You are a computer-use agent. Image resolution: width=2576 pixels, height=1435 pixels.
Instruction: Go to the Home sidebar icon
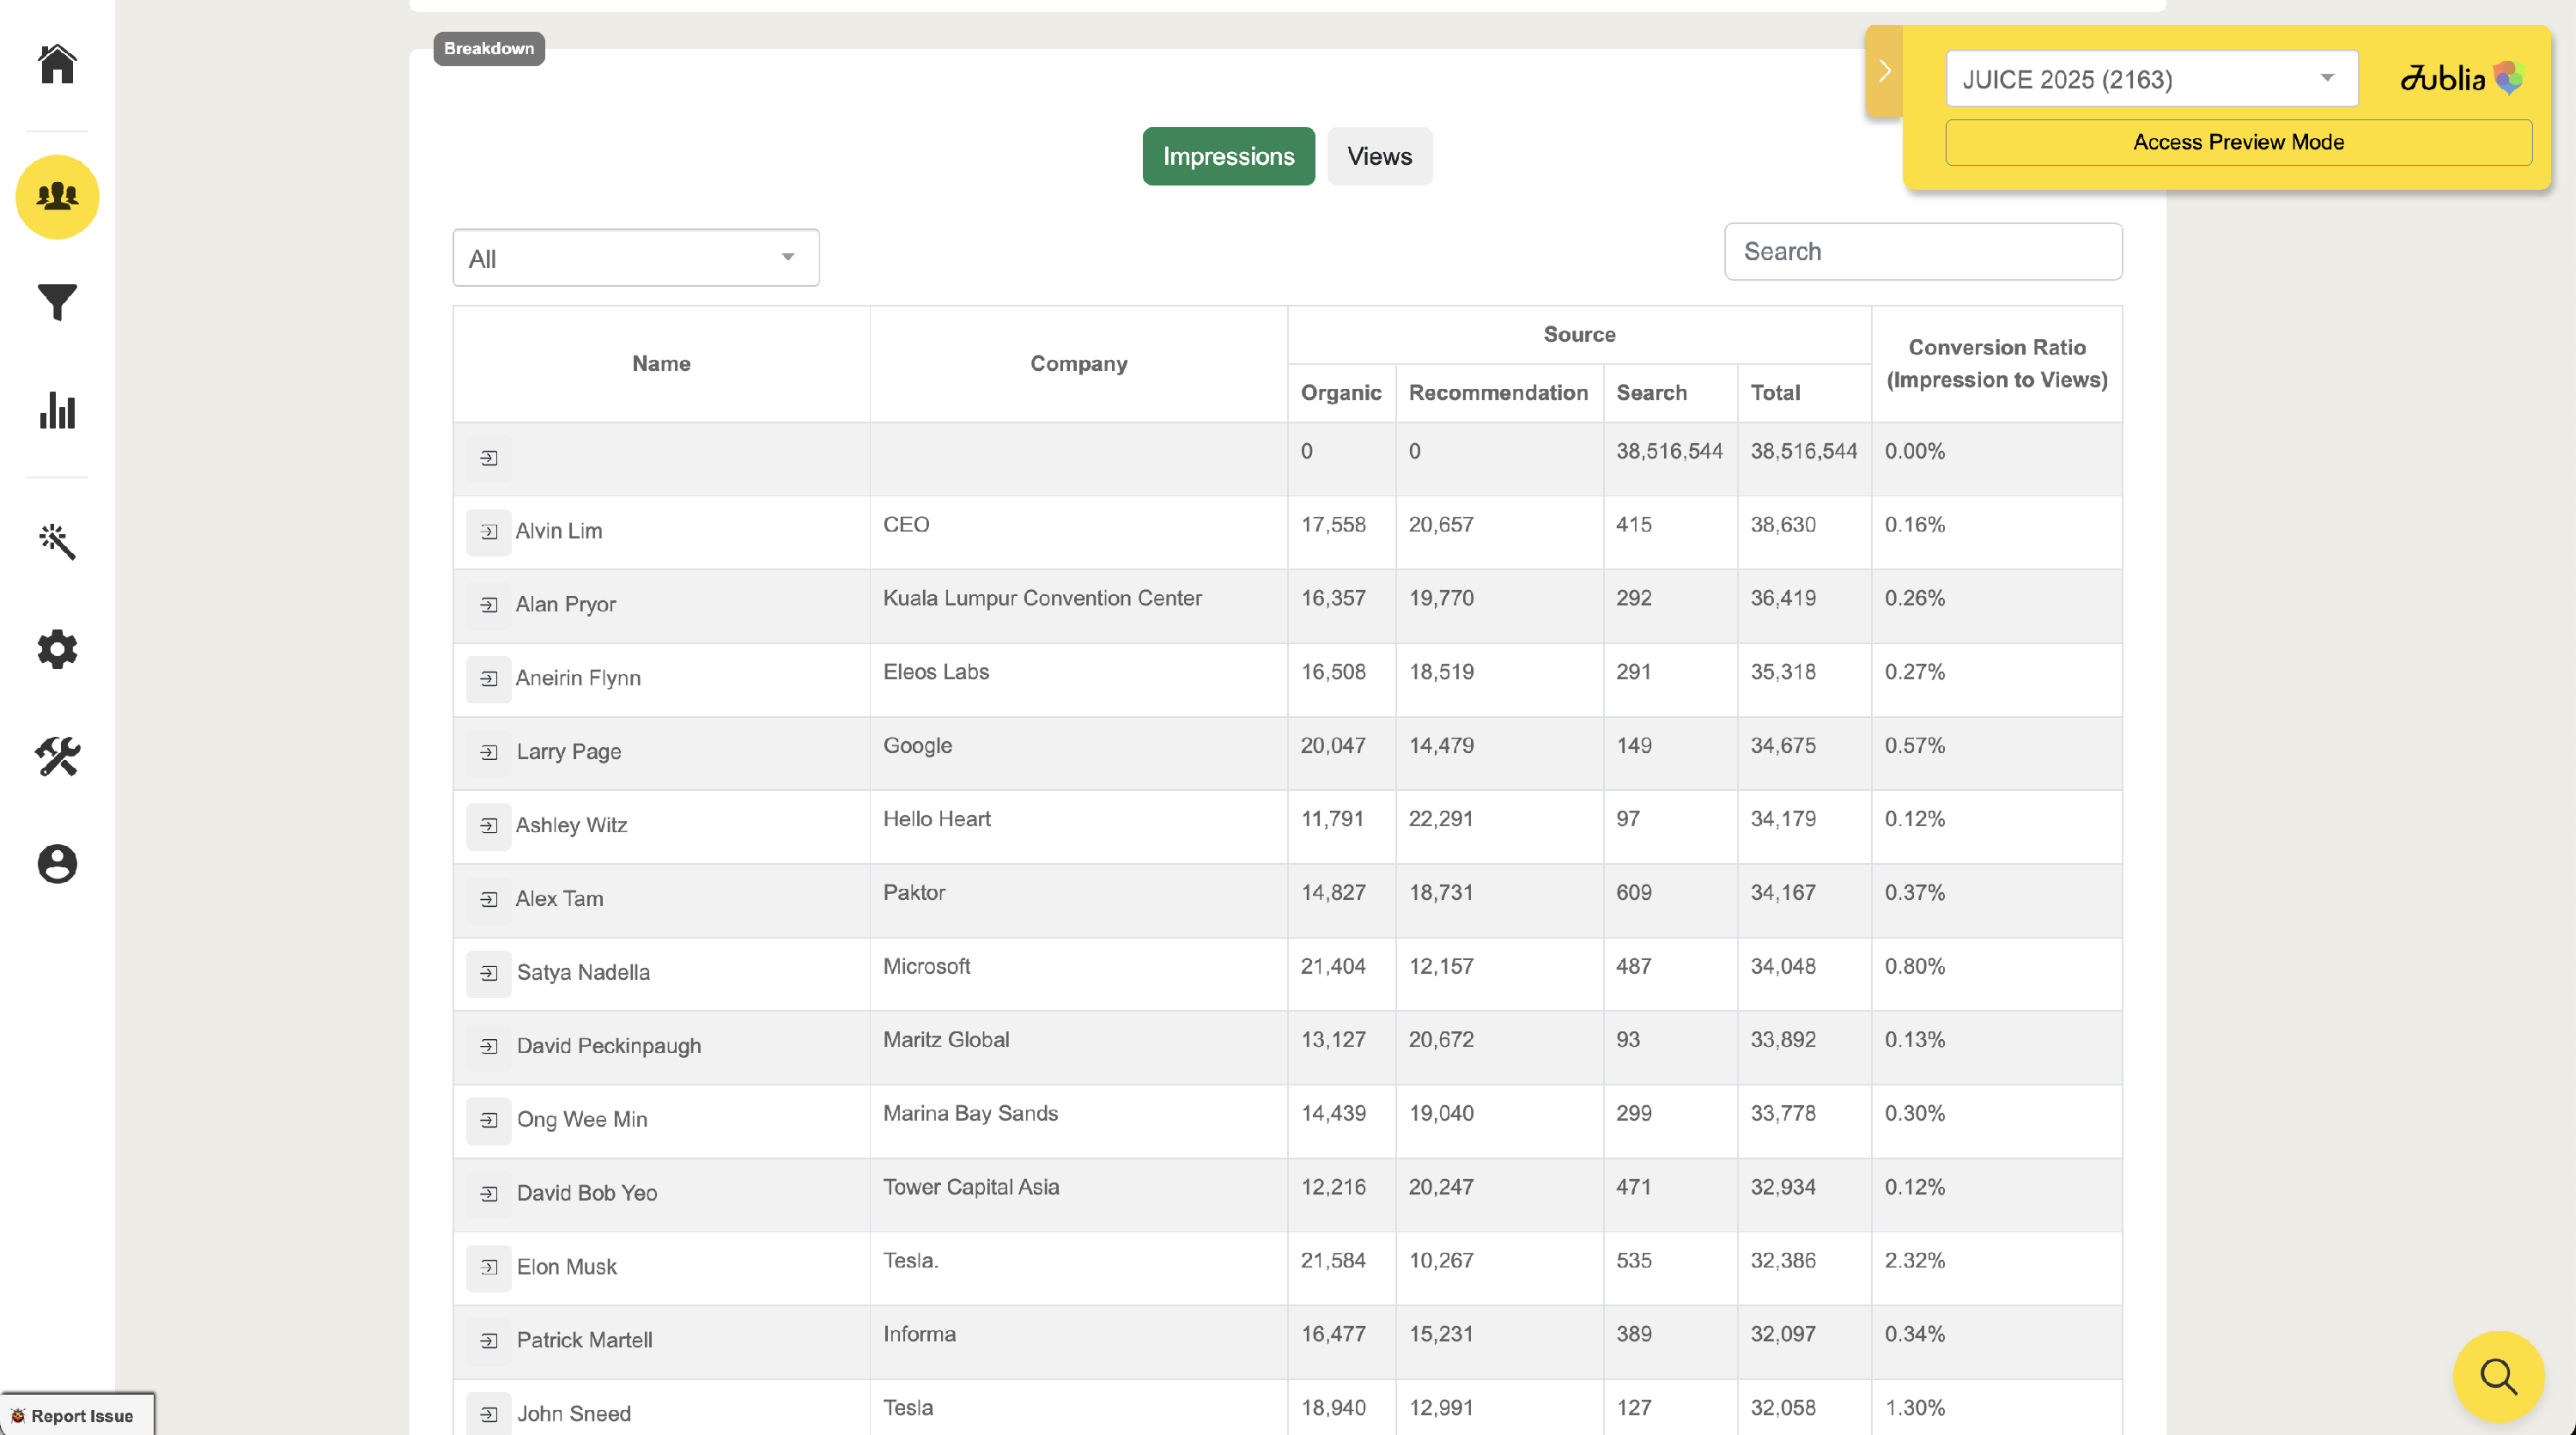[57, 64]
